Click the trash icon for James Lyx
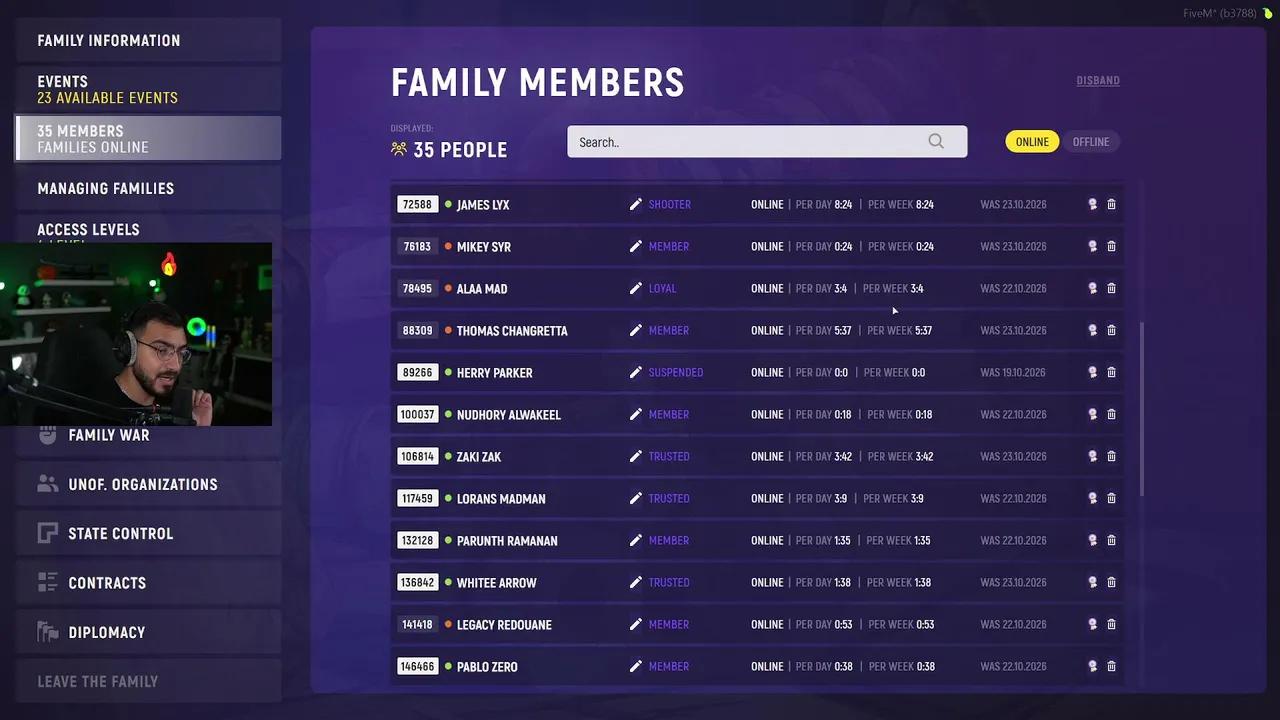The width and height of the screenshot is (1280, 720). (x=1111, y=204)
